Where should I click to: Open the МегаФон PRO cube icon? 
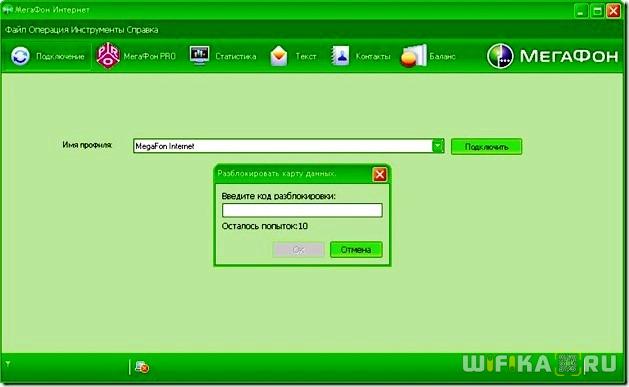pyautogui.click(x=108, y=55)
